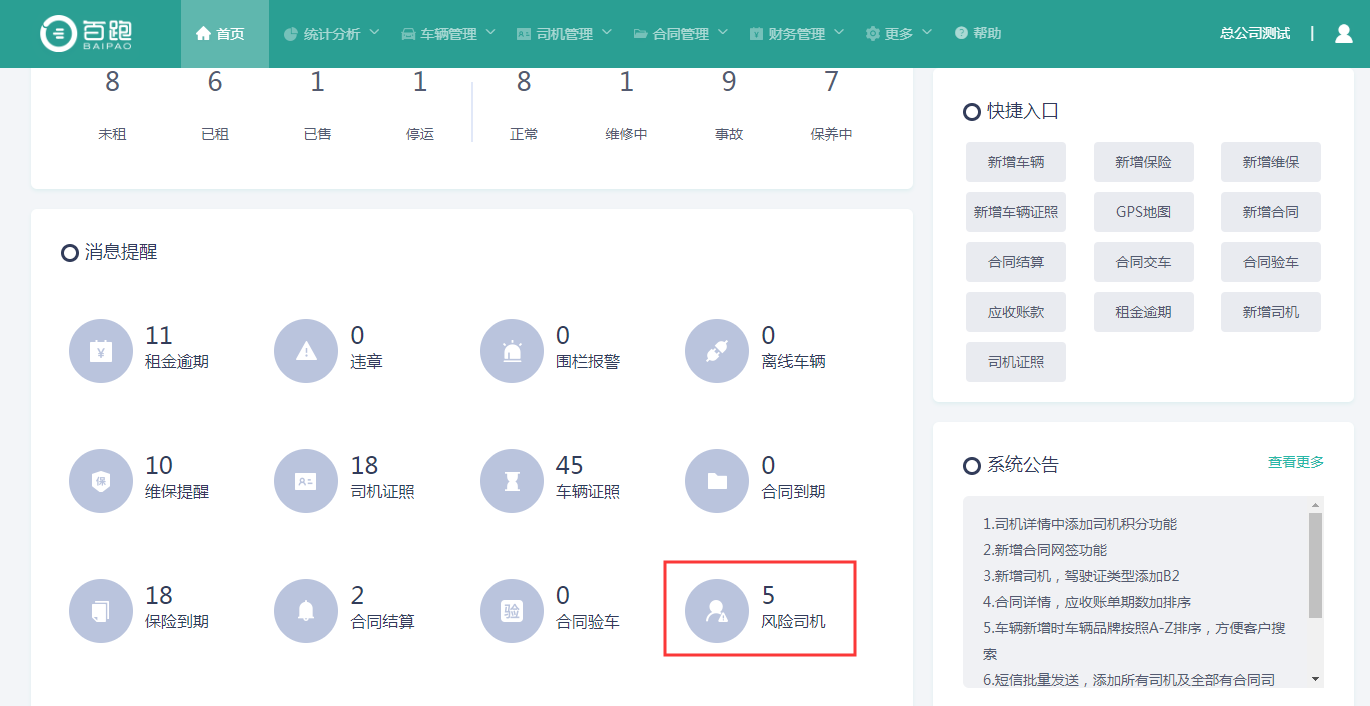Viewport: 1370px width, 706px height.
Task: Click the 车辆证照 hourglass icon
Action: (512, 481)
